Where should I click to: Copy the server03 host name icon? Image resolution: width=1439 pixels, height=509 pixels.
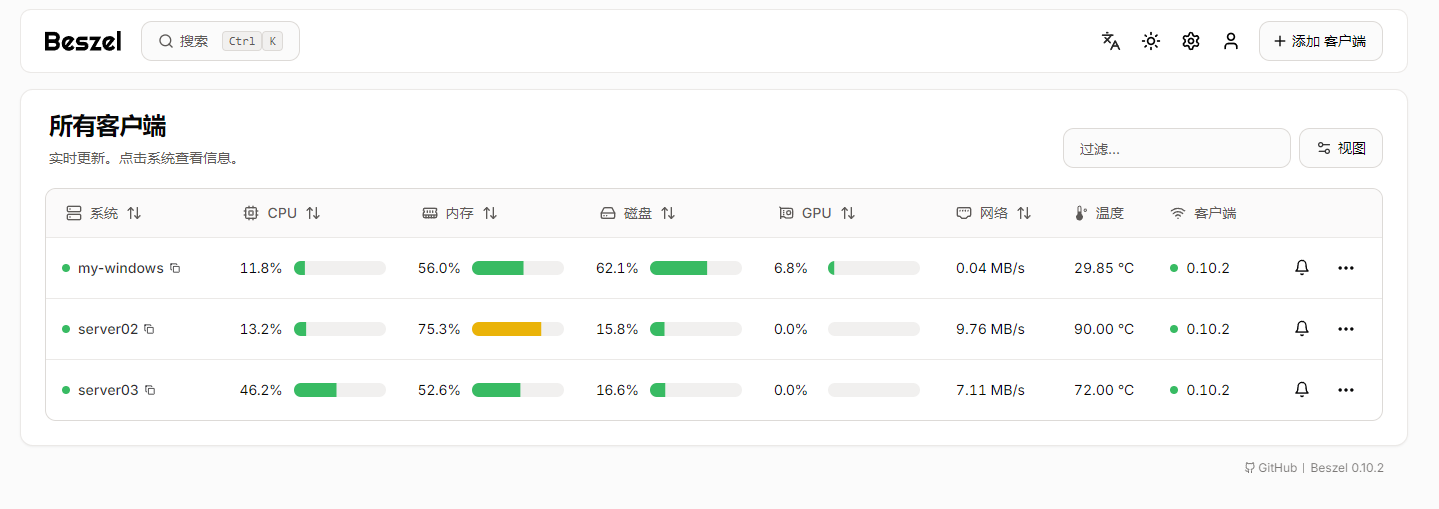(150, 390)
